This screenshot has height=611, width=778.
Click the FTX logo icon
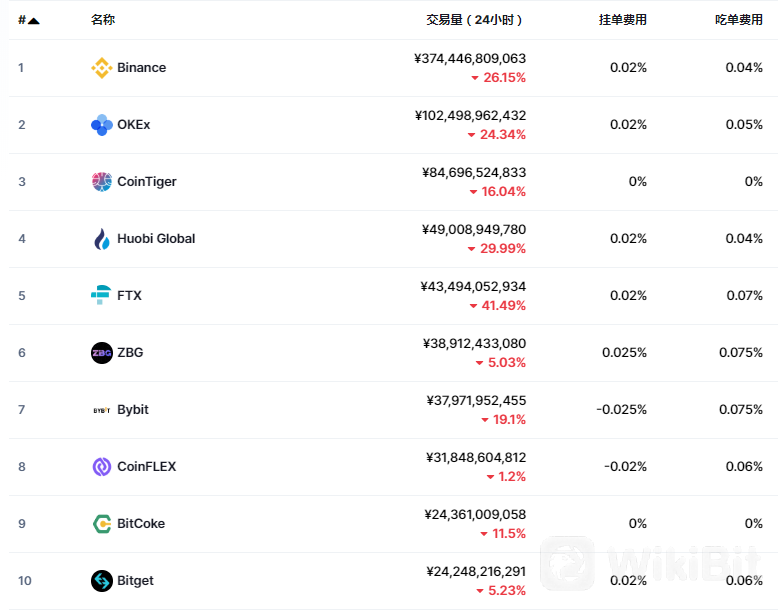(x=101, y=295)
